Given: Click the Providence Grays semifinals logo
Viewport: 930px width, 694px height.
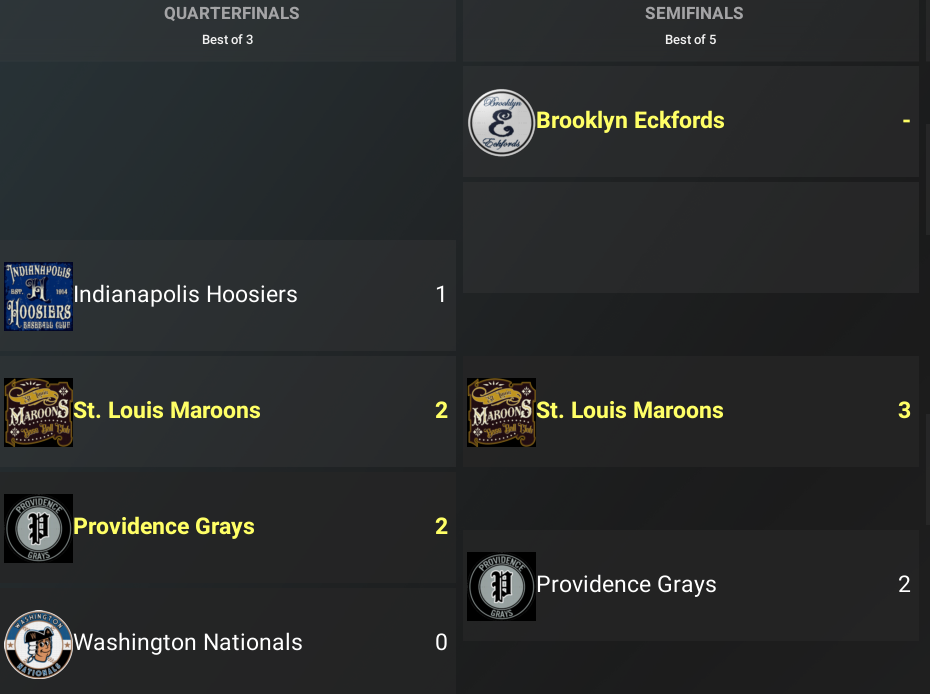Looking at the screenshot, I should (x=501, y=585).
